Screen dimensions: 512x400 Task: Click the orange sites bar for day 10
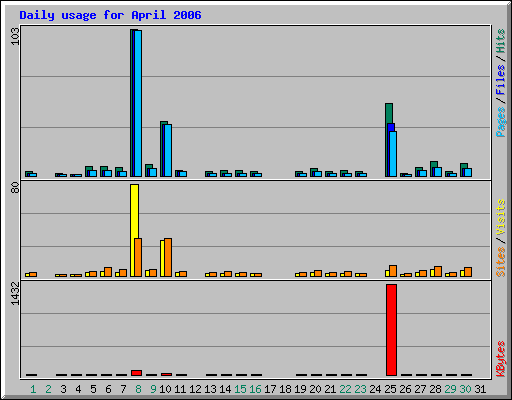pos(168,257)
